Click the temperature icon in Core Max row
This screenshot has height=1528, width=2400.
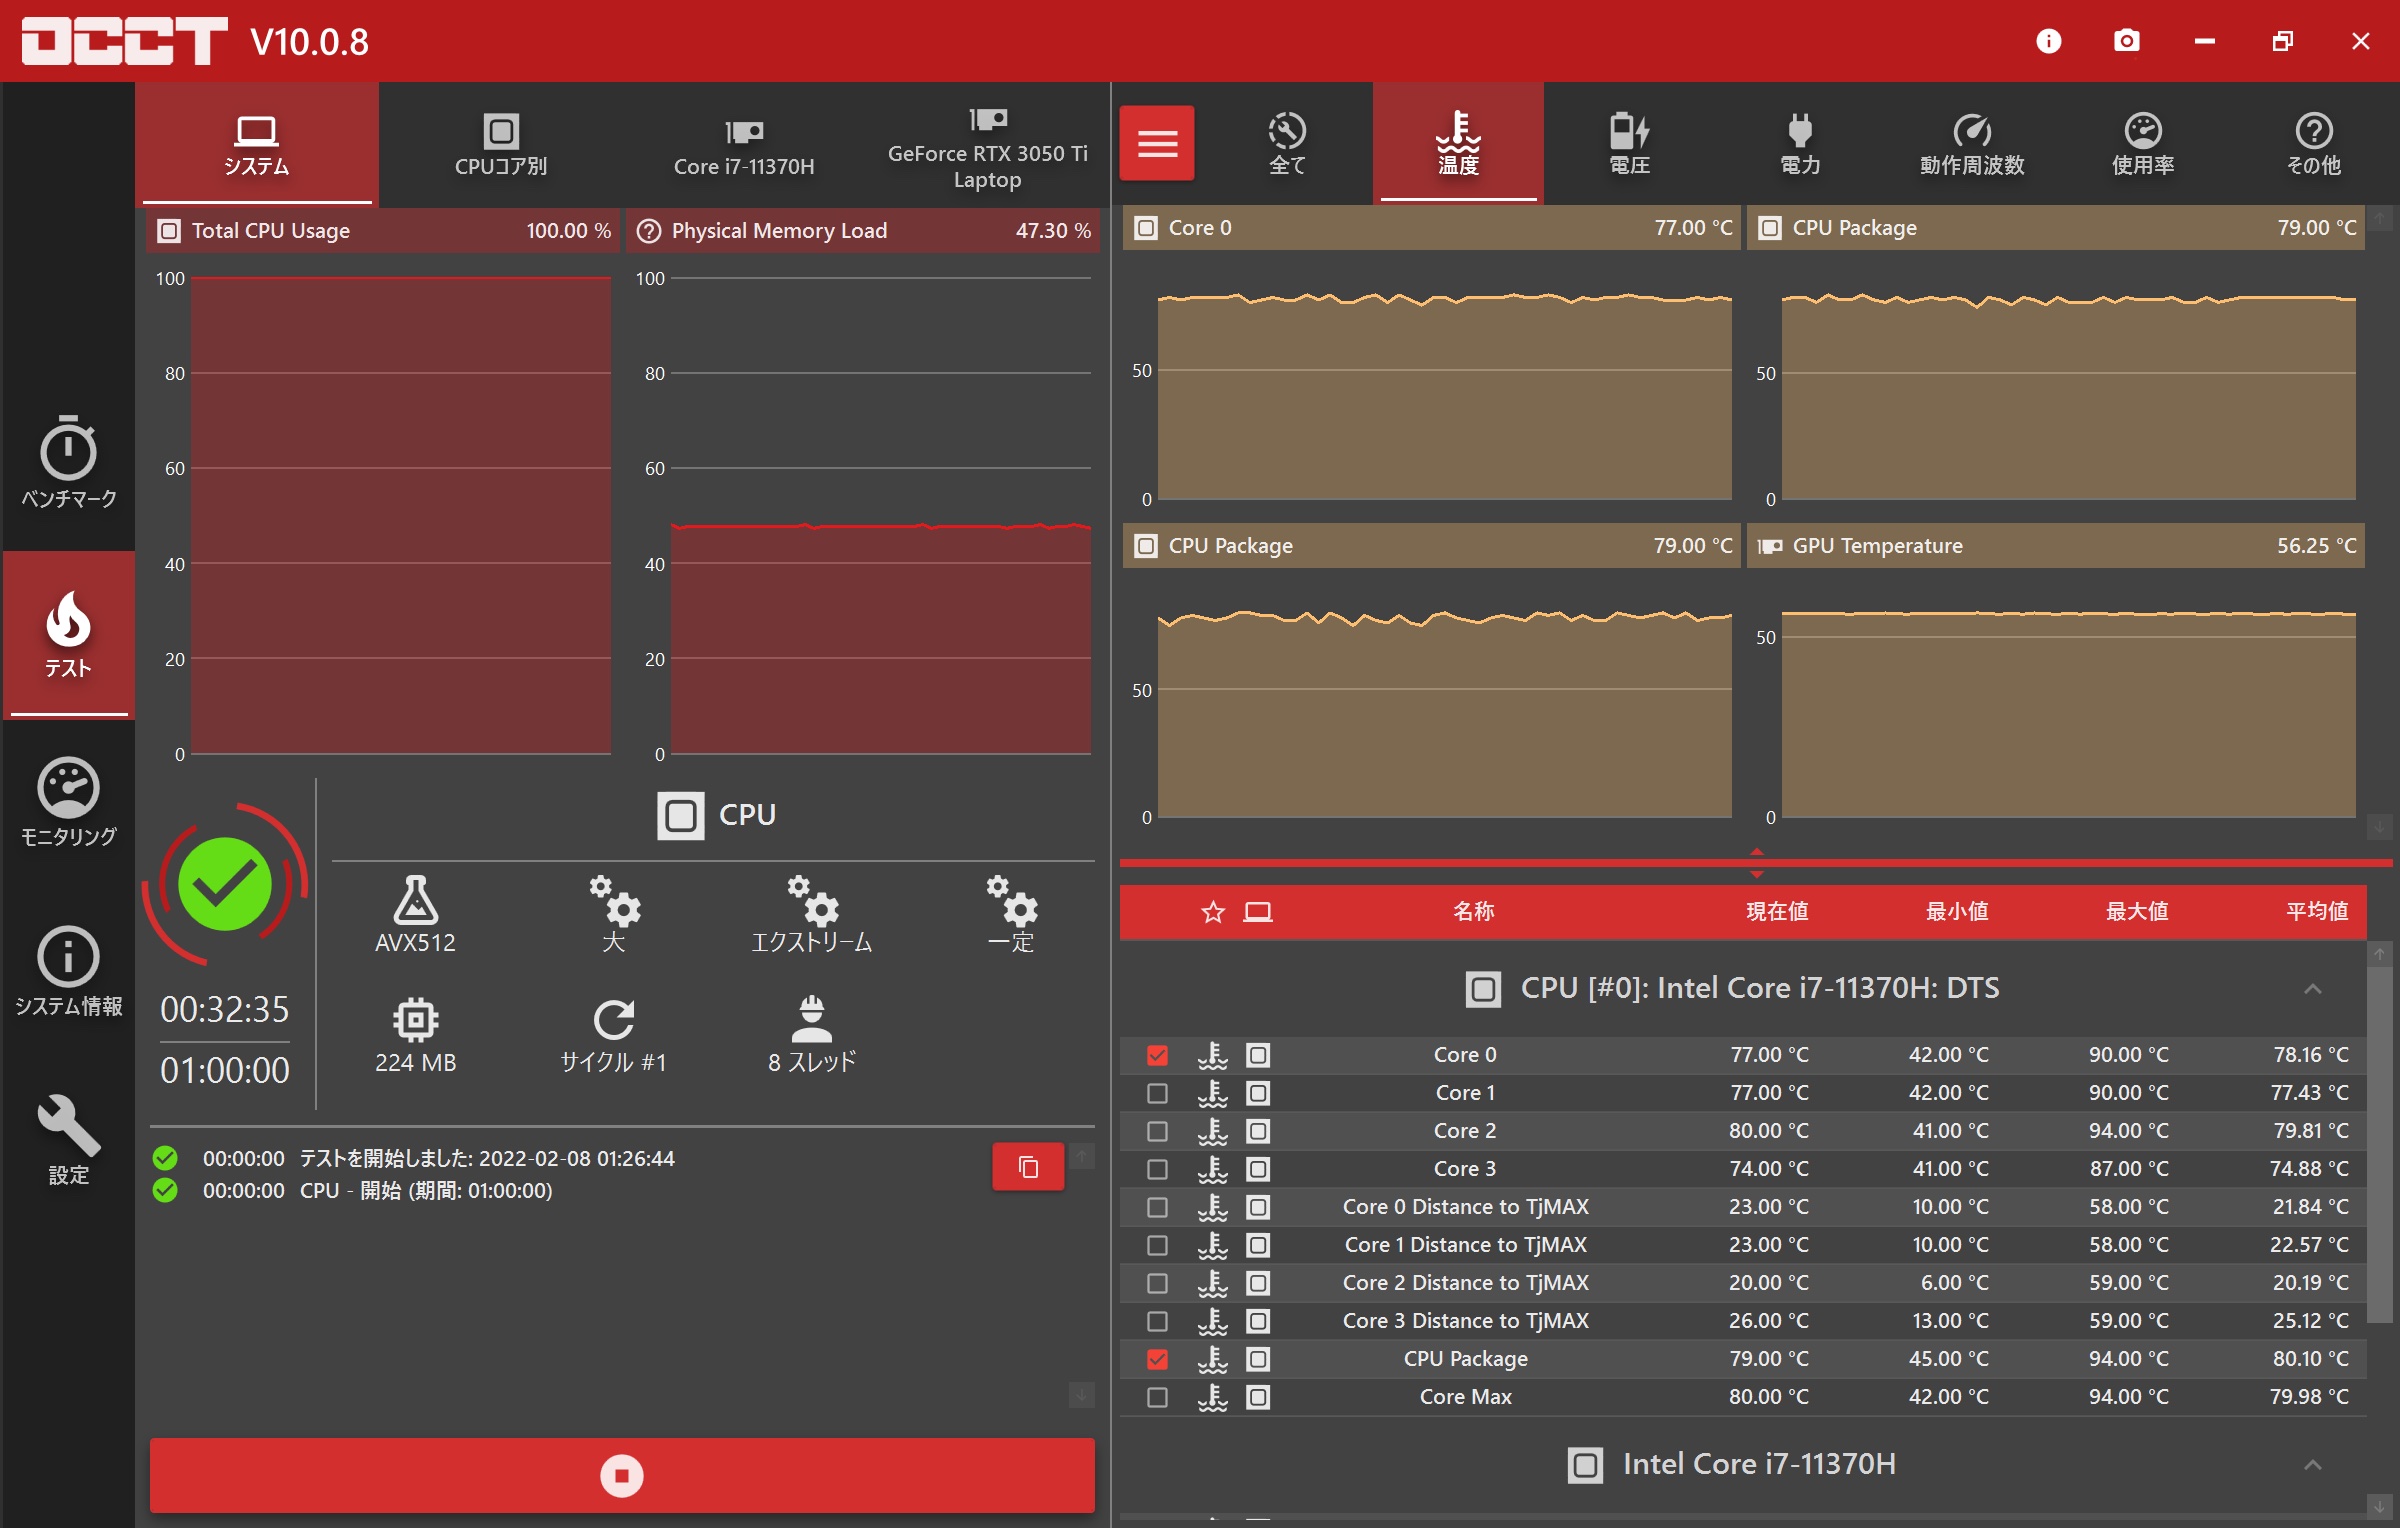coord(1212,1397)
